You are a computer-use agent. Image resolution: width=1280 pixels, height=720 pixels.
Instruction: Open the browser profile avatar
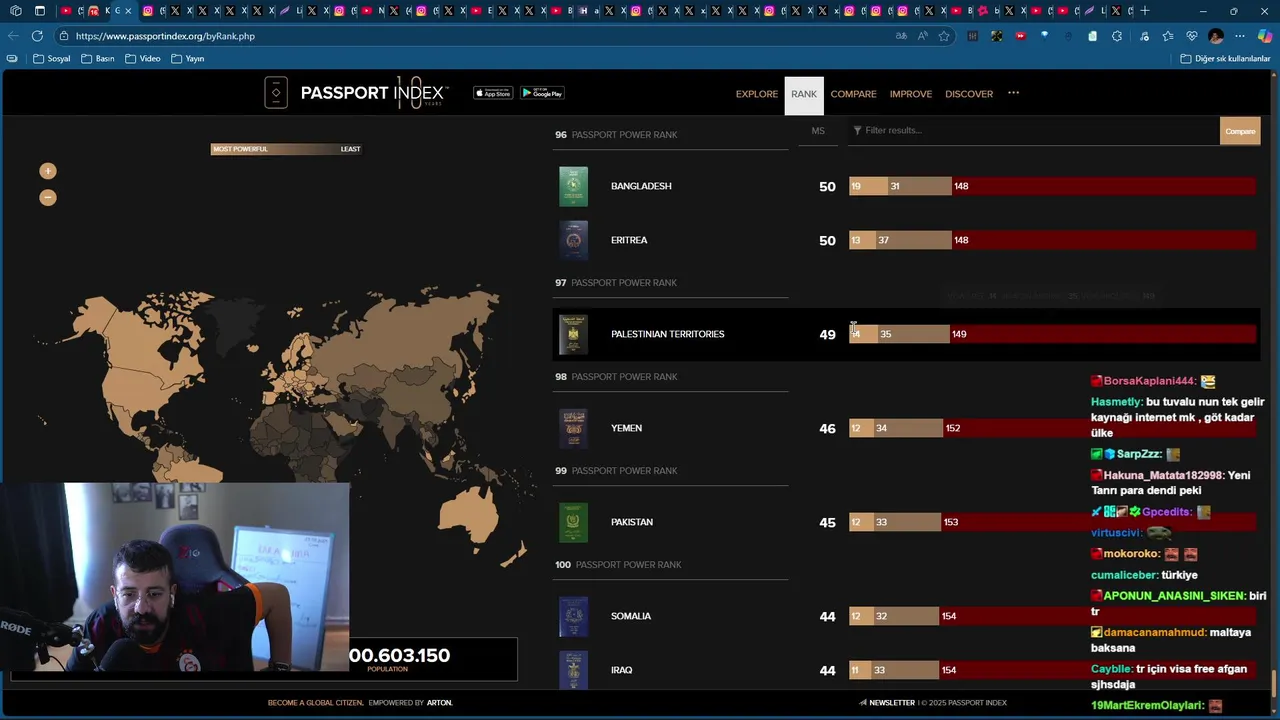click(x=1216, y=36)
